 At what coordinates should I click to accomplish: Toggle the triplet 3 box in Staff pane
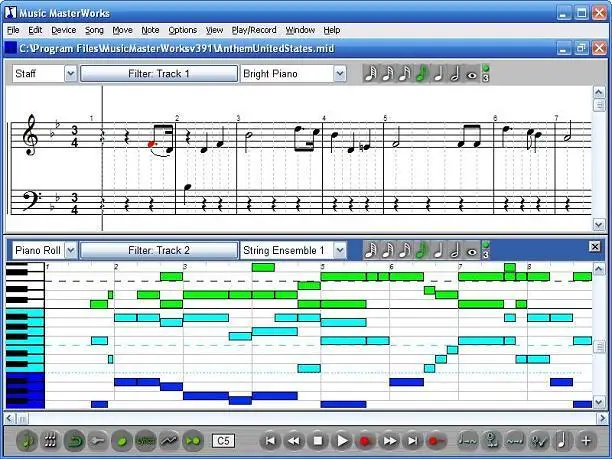[x=486, y=78]
